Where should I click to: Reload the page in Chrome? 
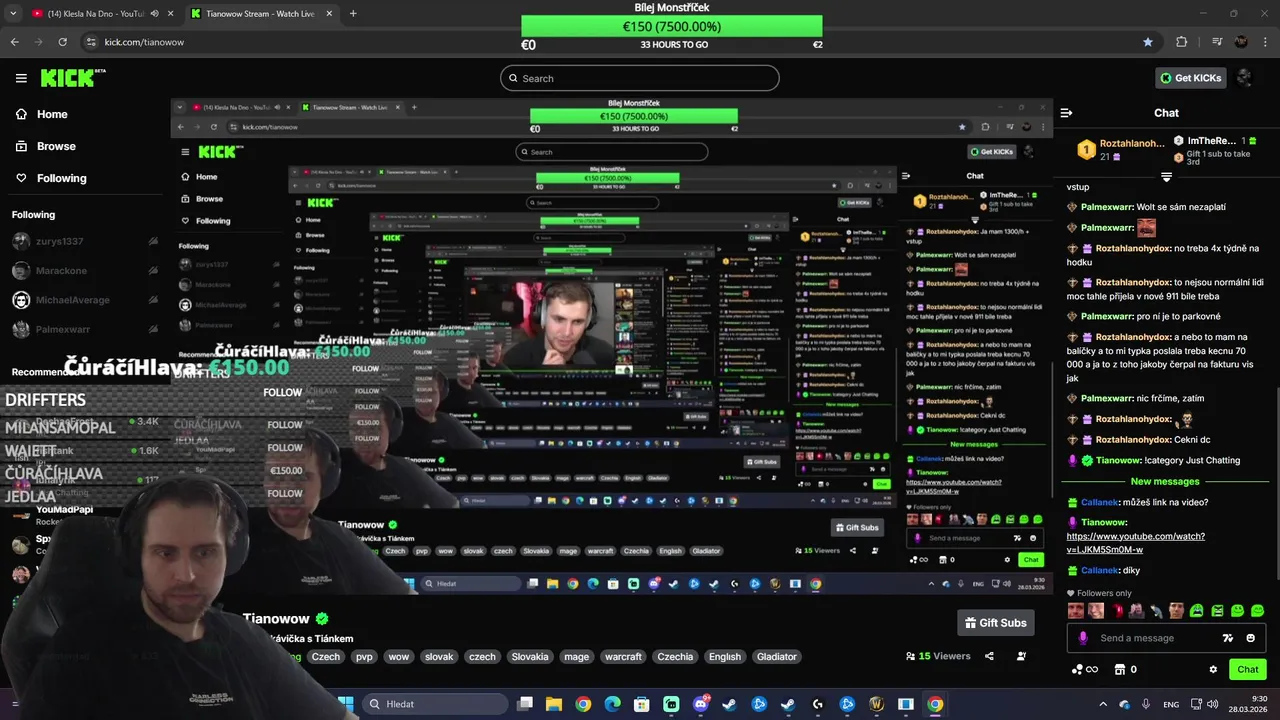coord(63,42)
